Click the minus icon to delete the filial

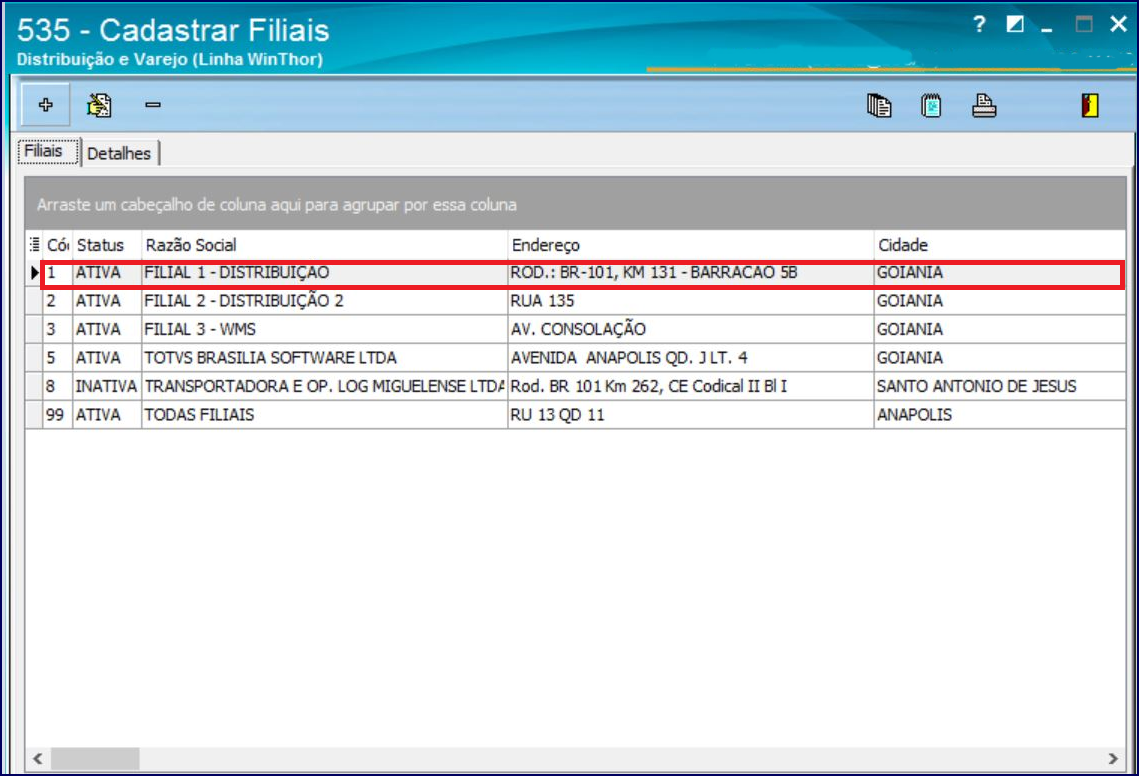[153, 105]
